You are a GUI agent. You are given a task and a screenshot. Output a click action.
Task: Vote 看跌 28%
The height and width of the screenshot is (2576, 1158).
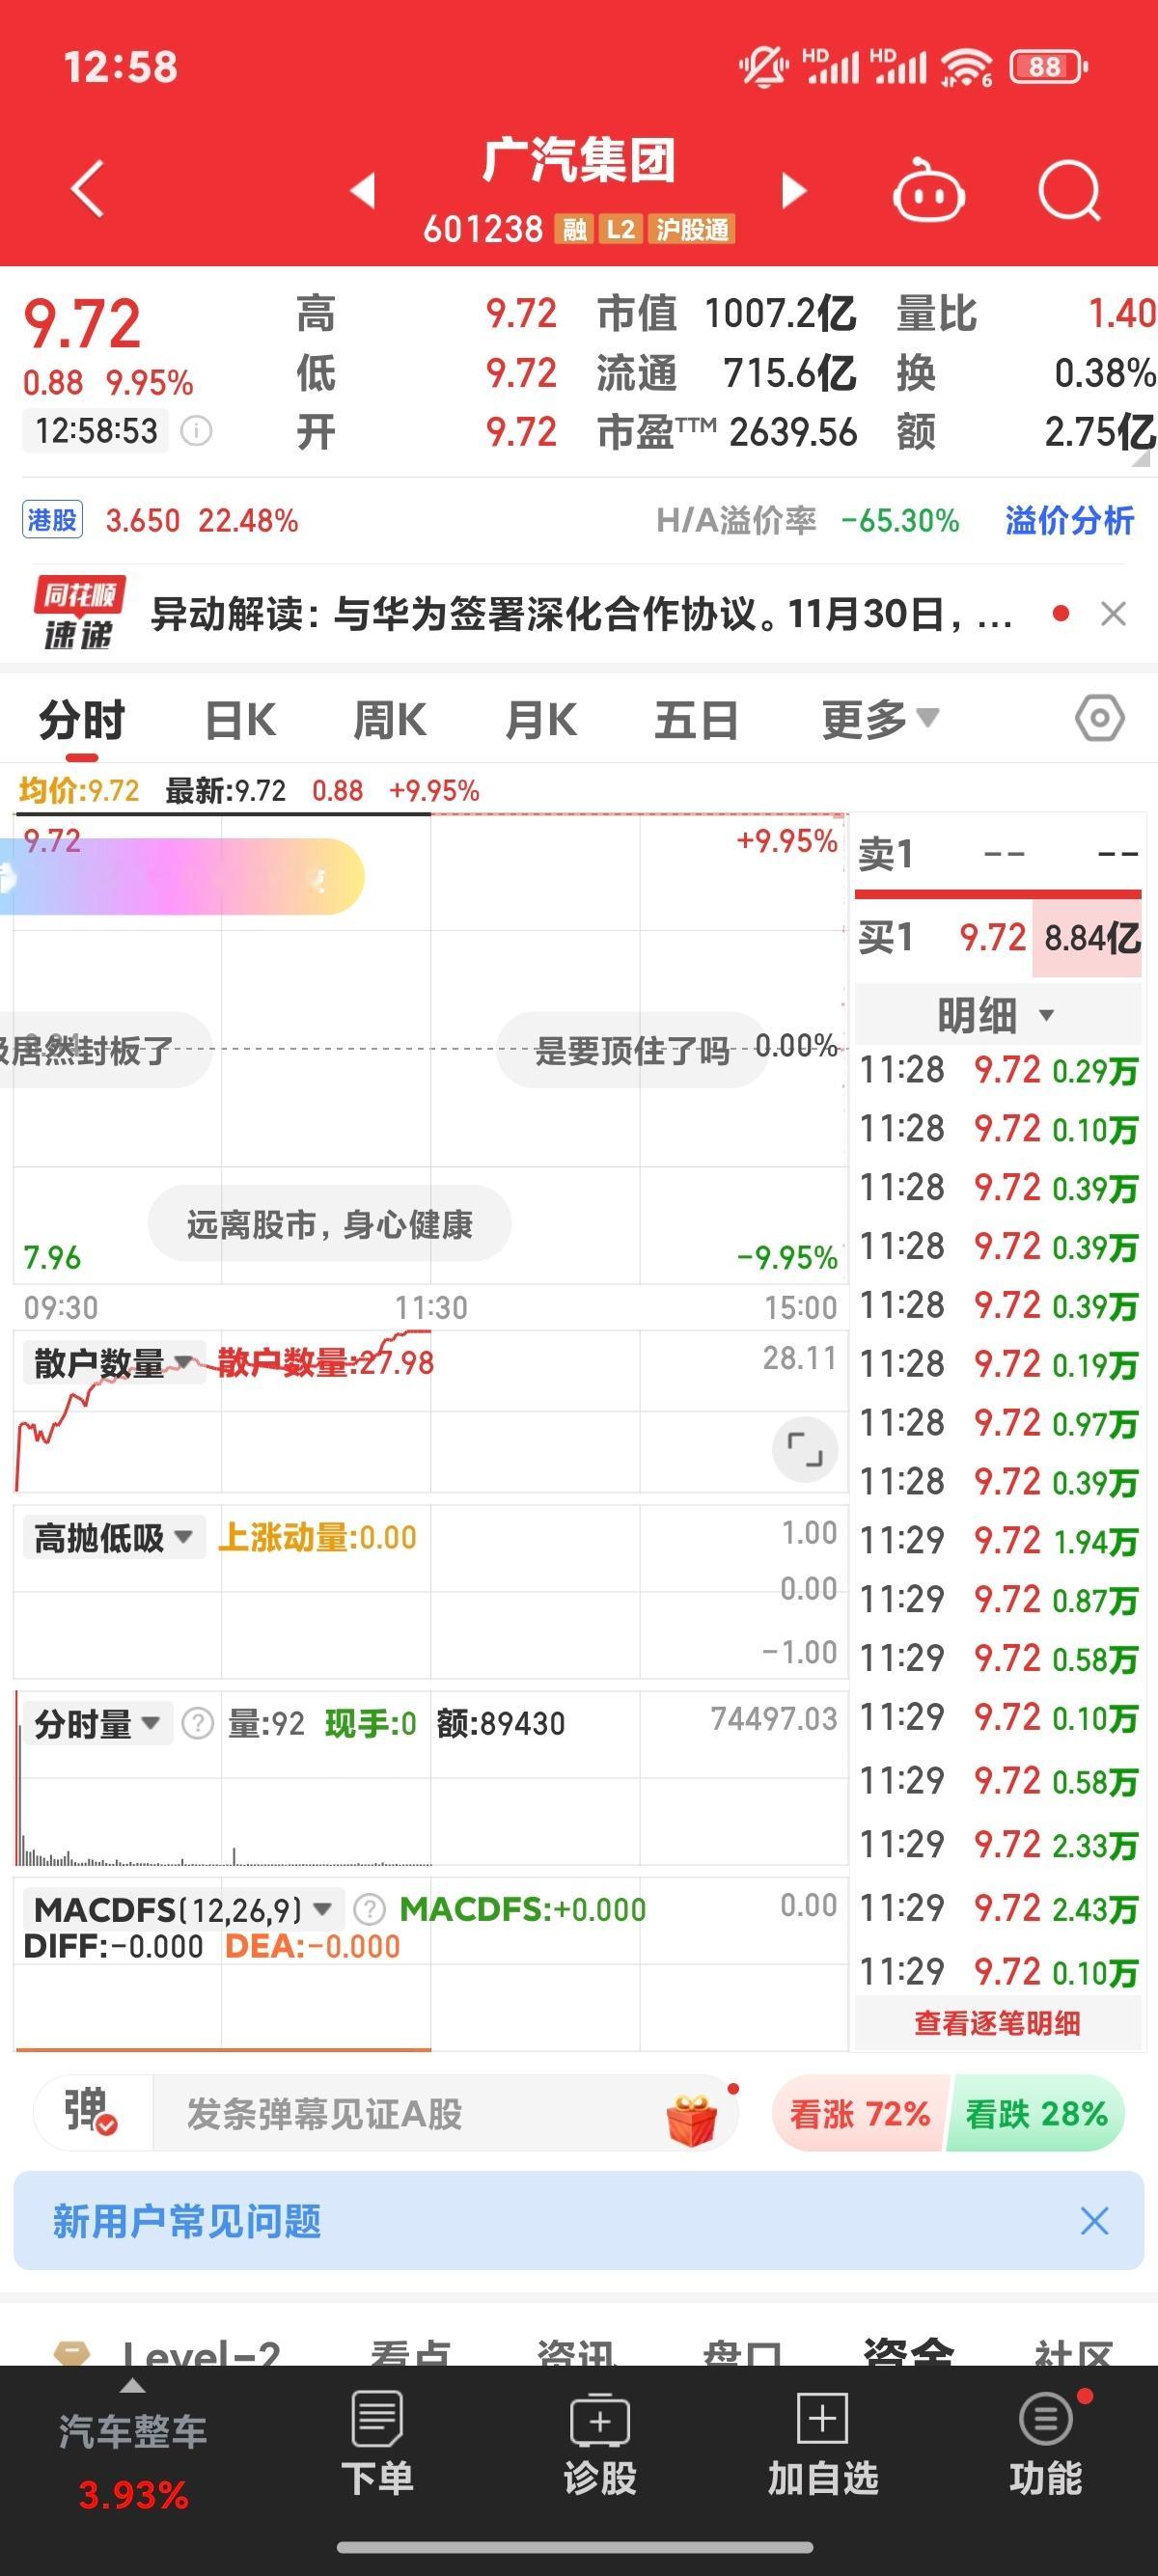[x=1036, y=2114]
